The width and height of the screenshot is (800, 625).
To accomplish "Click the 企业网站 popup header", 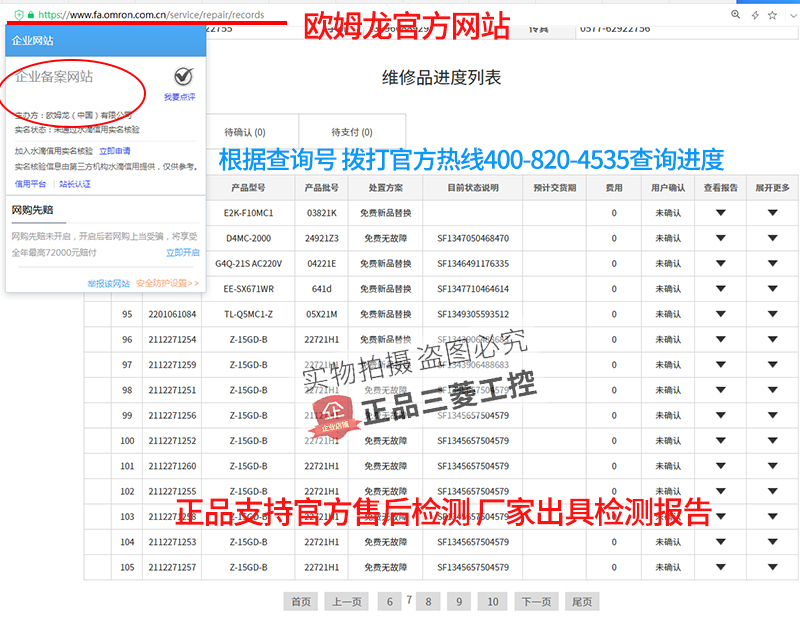I will click(106, 41).
